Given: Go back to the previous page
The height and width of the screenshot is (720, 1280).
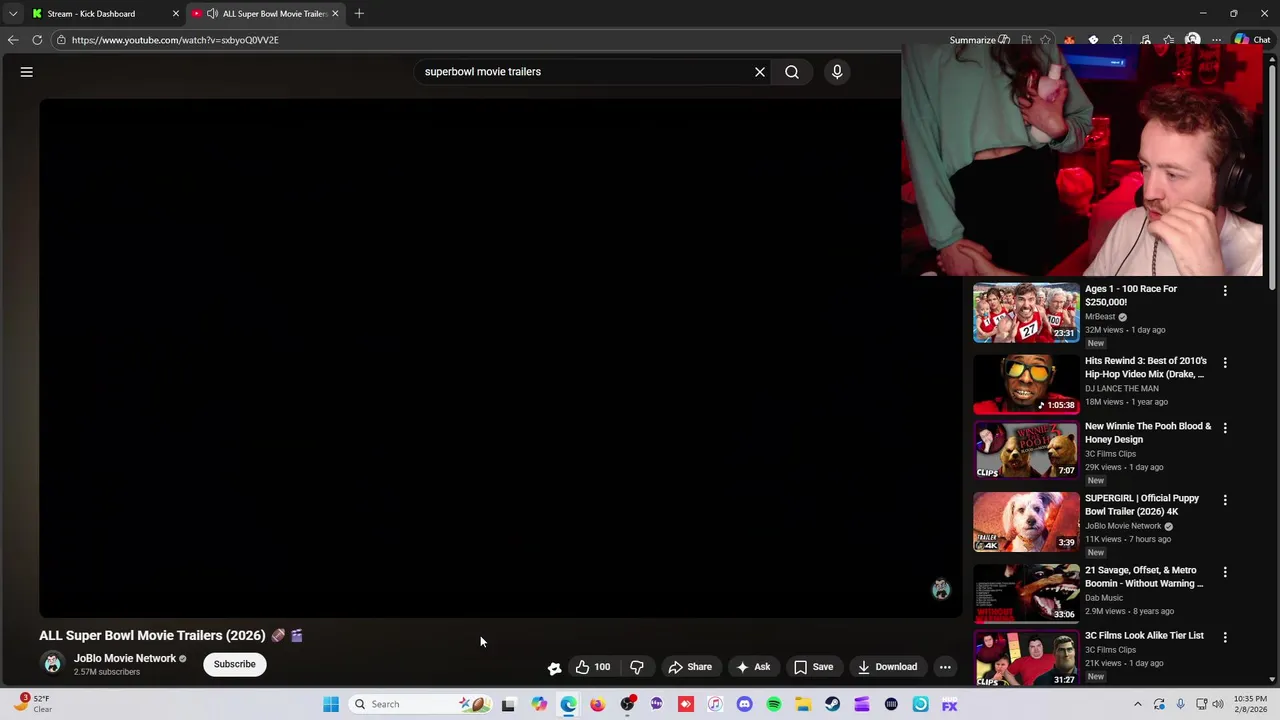Looking at the screenshot, I should click(12, 40).
